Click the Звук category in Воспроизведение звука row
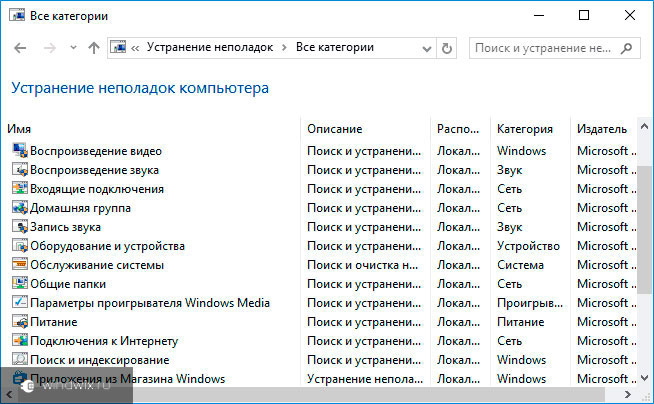 pyautogui.click(x=509, y=170)
